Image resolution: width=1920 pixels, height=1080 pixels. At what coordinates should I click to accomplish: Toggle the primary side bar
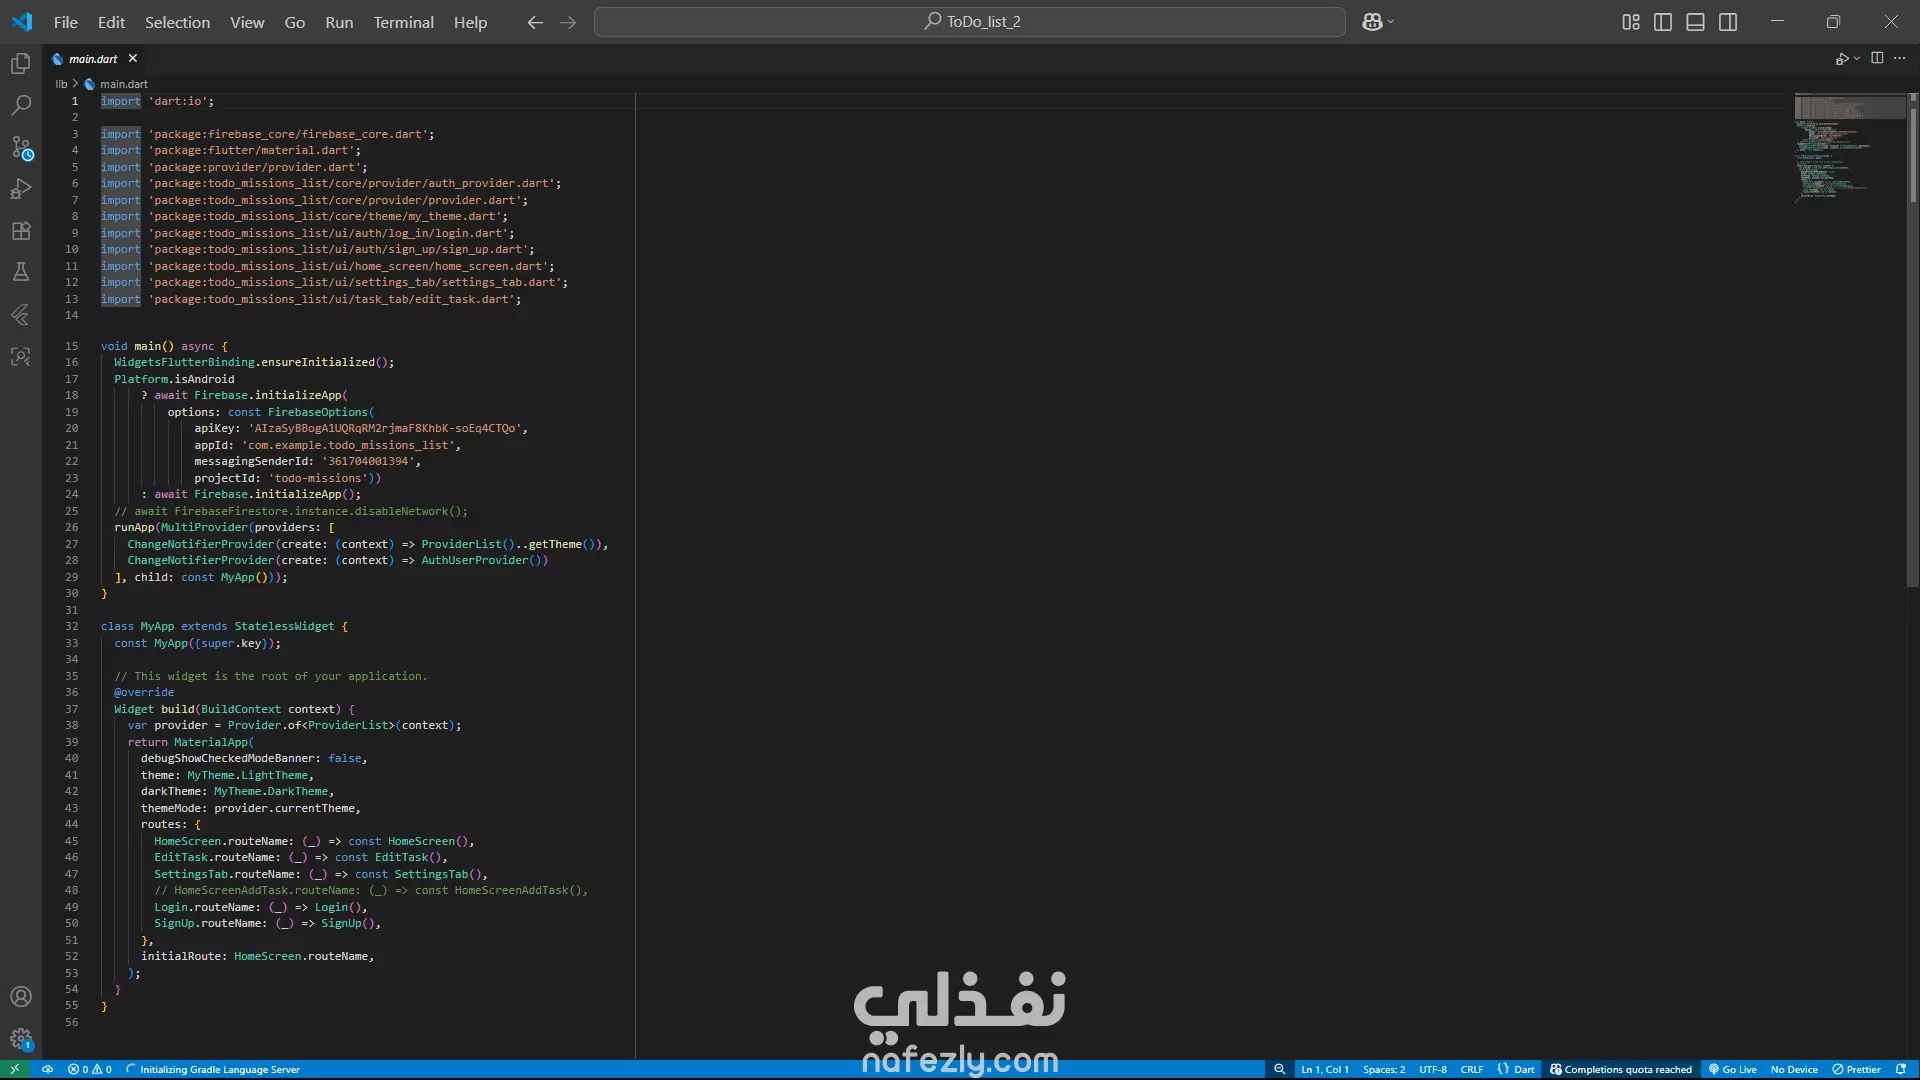pos(1663,22)
